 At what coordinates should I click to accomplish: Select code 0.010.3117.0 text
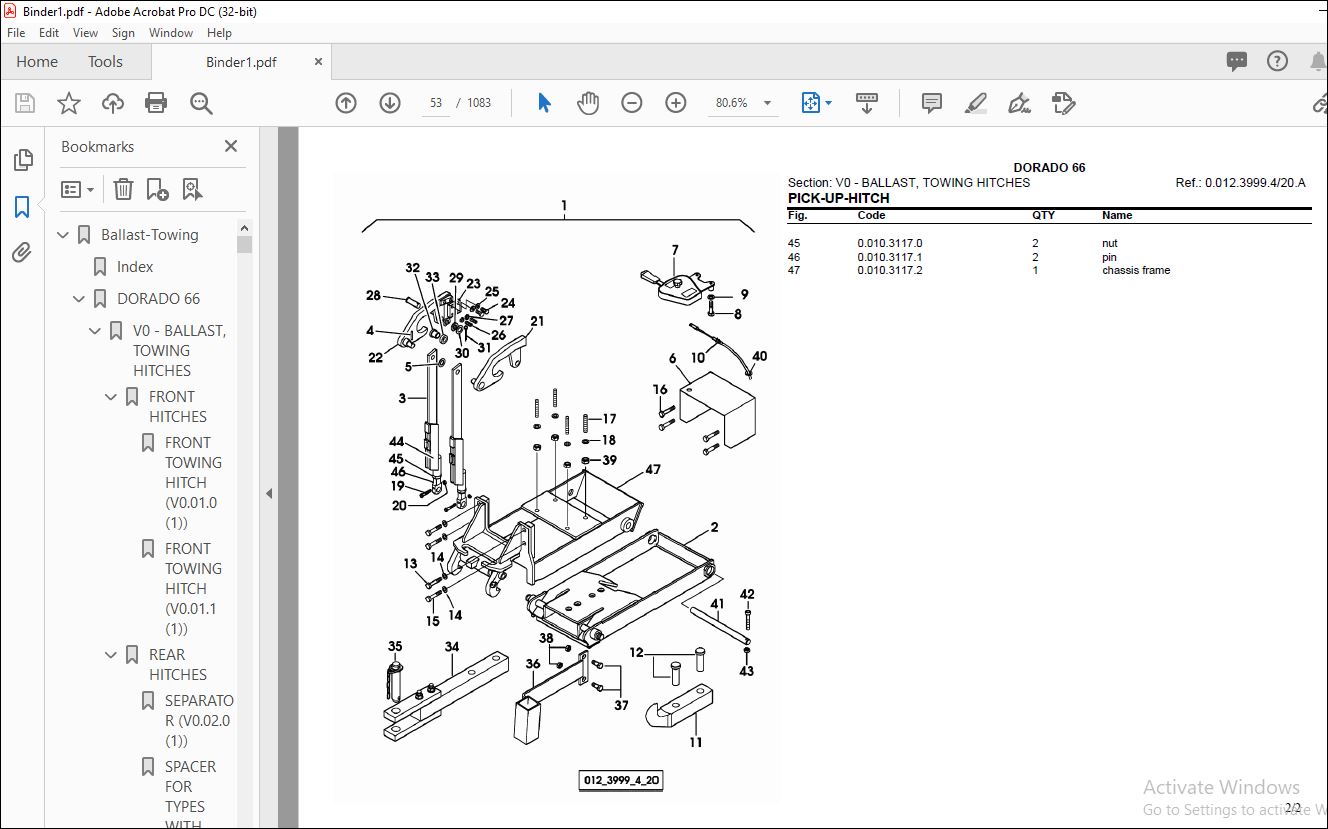coord(890,243)
